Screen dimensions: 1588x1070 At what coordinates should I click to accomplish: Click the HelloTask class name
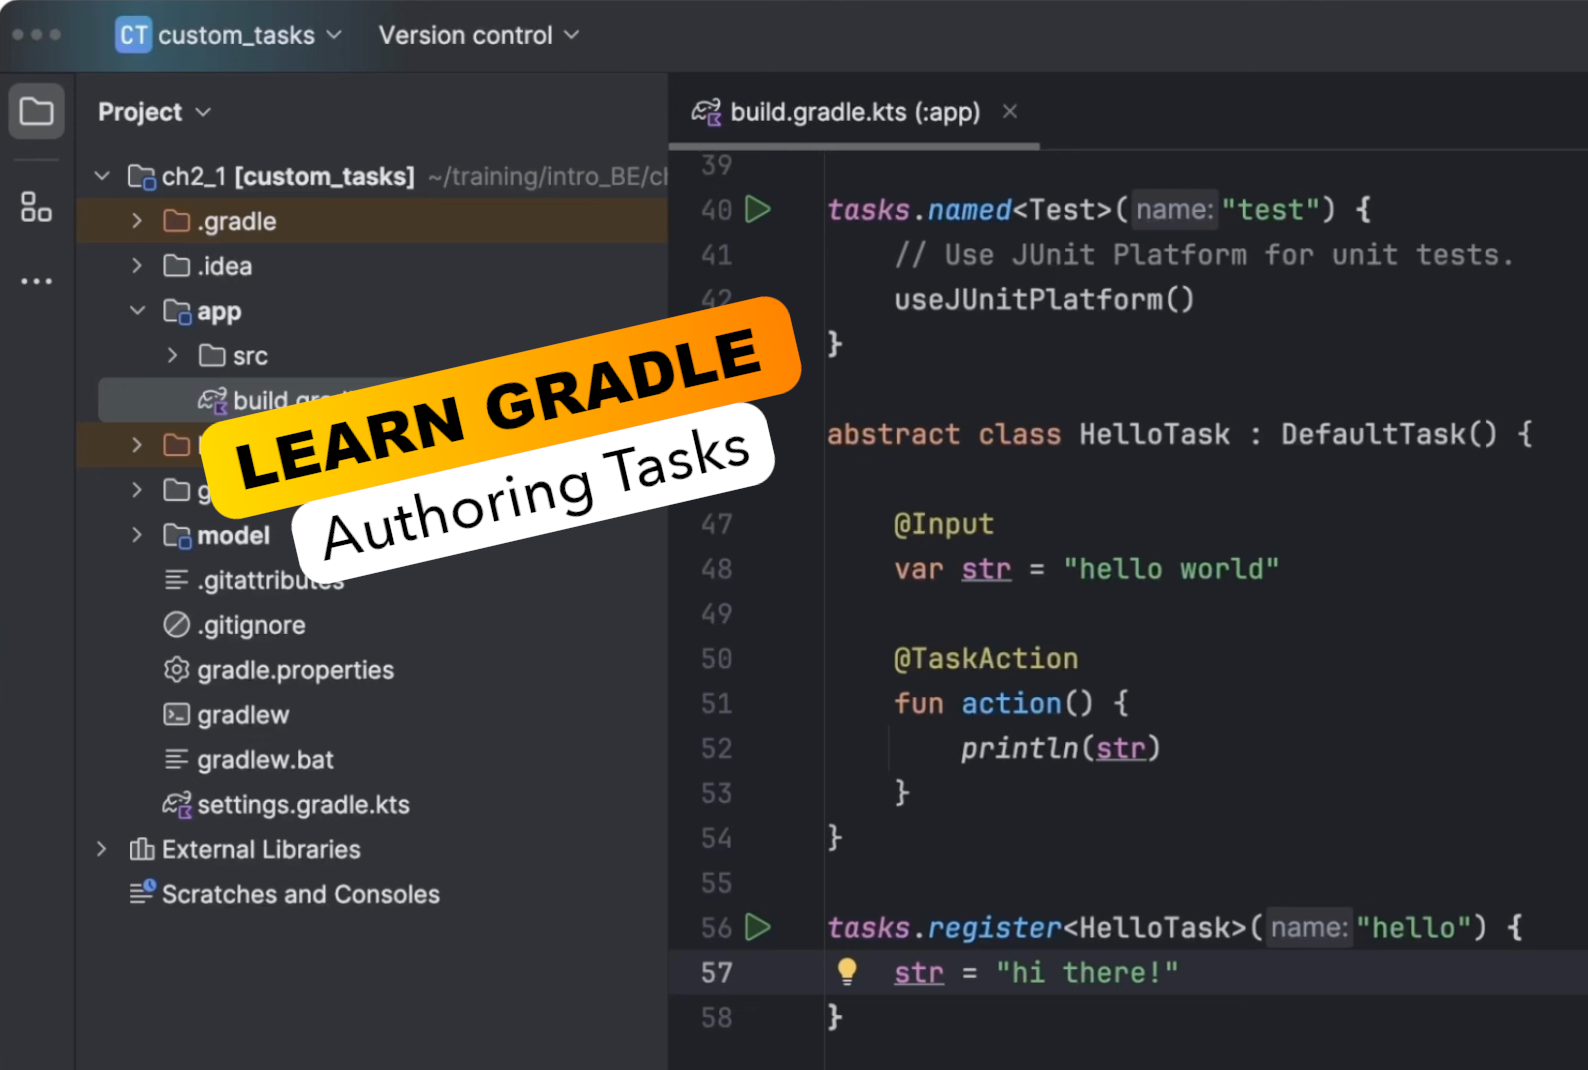[1154, 434]
